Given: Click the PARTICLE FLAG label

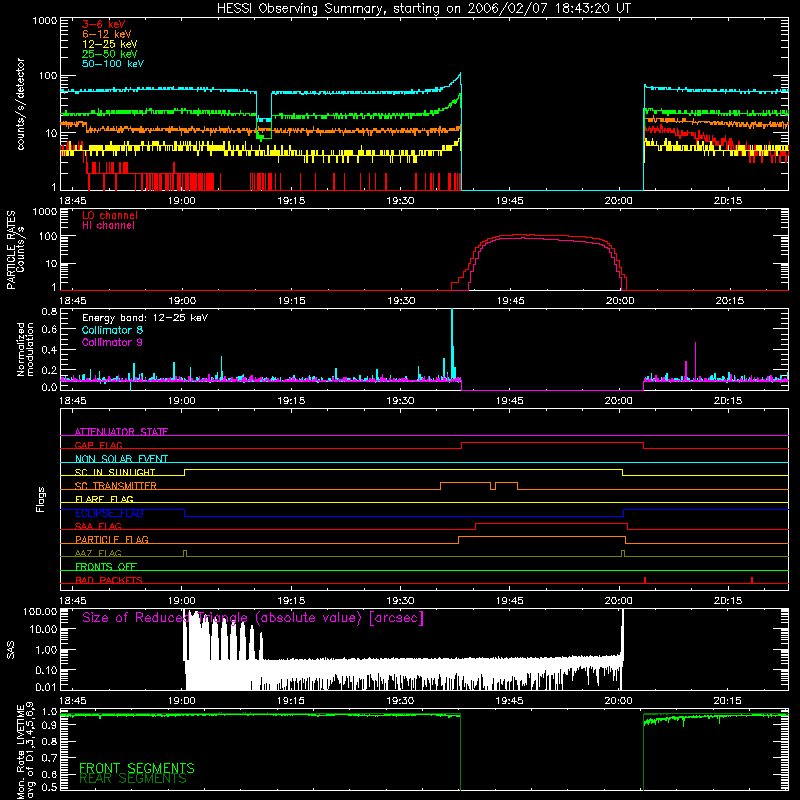Looking at the screenshot, I should click(x=112, y=539).
